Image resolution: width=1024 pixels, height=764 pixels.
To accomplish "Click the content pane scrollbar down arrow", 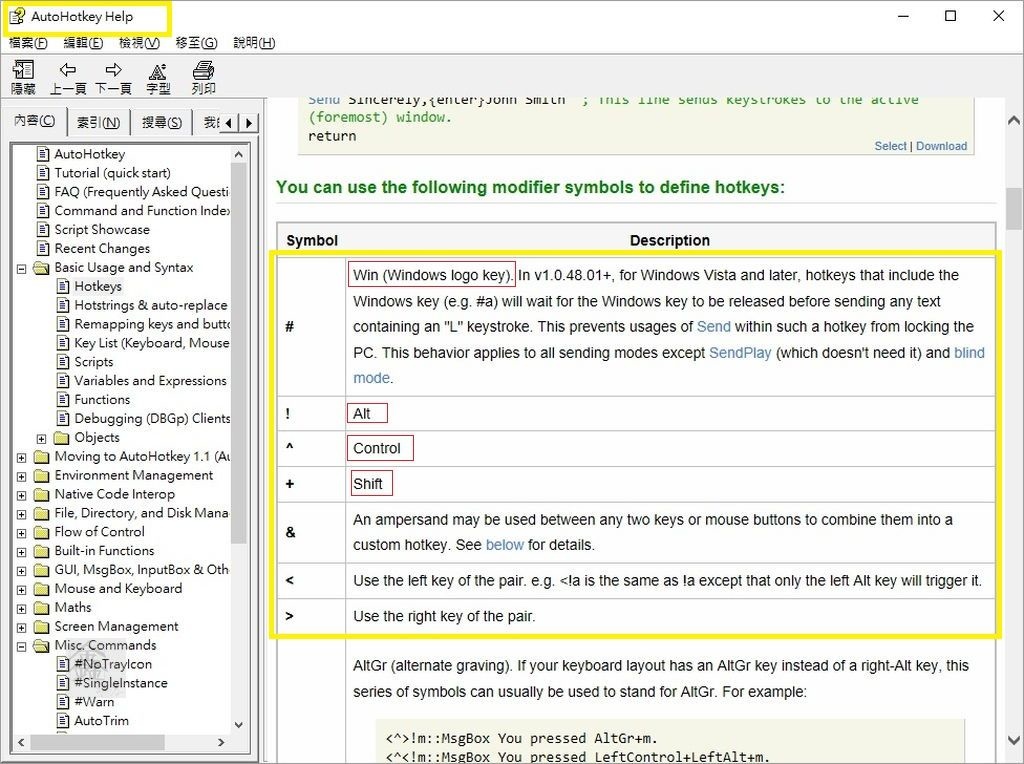I will pos(1014,741).
